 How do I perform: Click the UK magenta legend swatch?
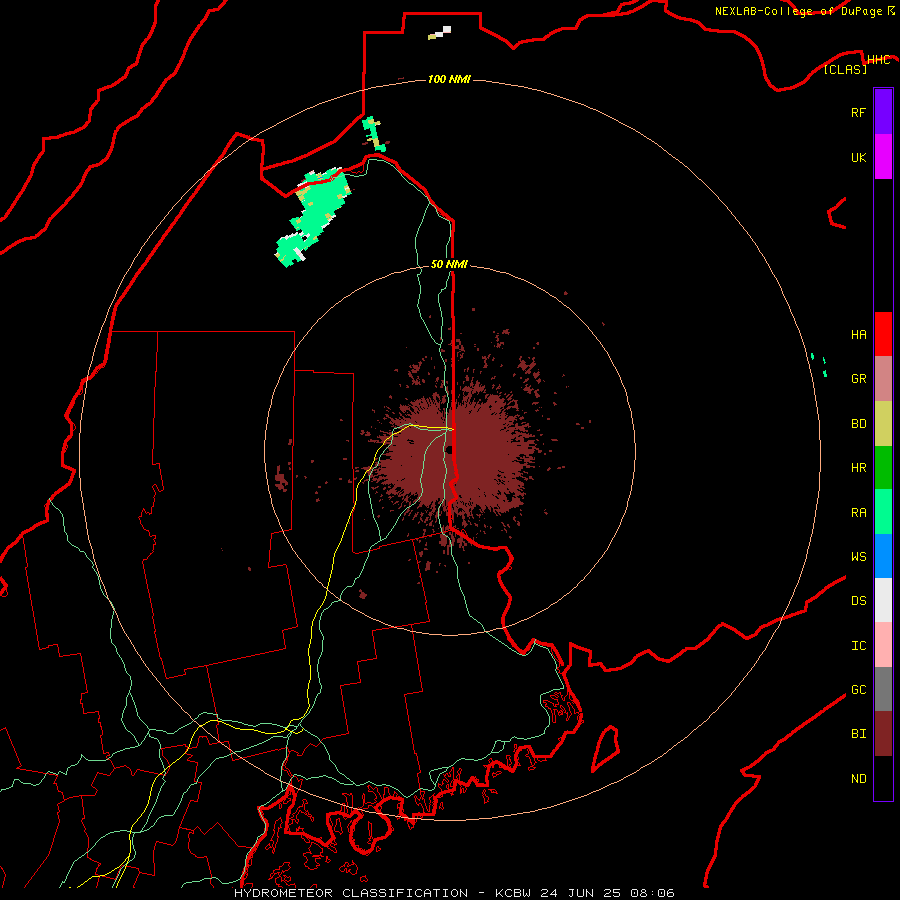click(883, 157)
